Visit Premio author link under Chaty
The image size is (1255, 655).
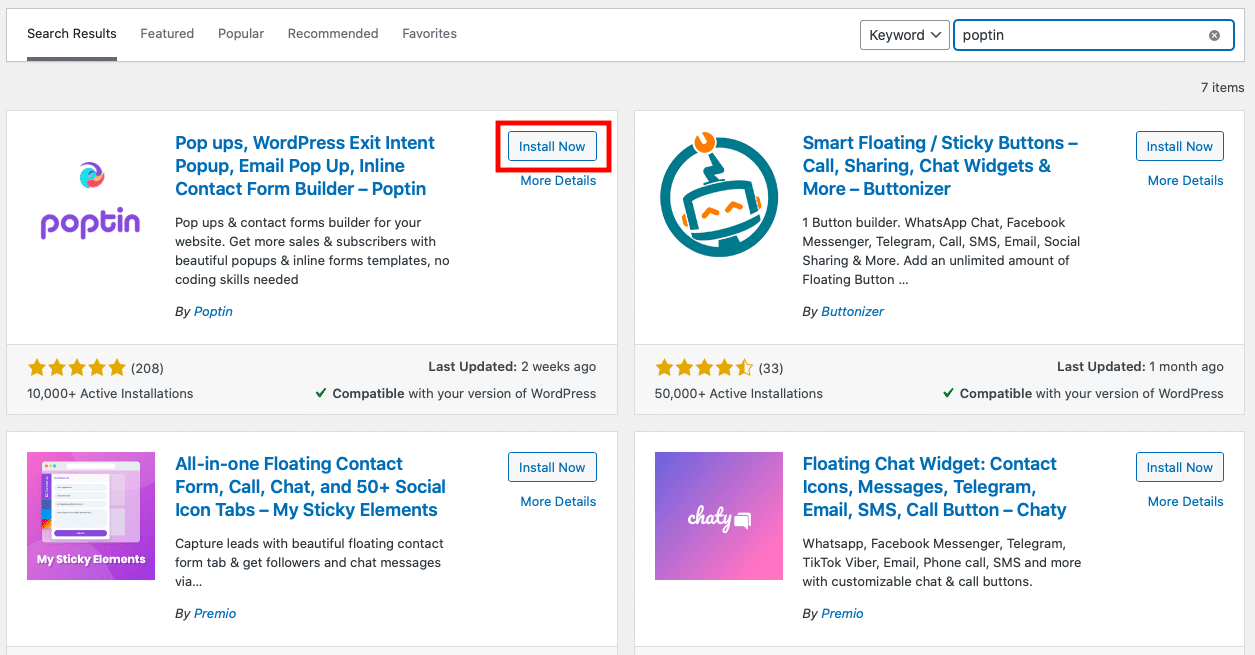(x=842, y=614)
